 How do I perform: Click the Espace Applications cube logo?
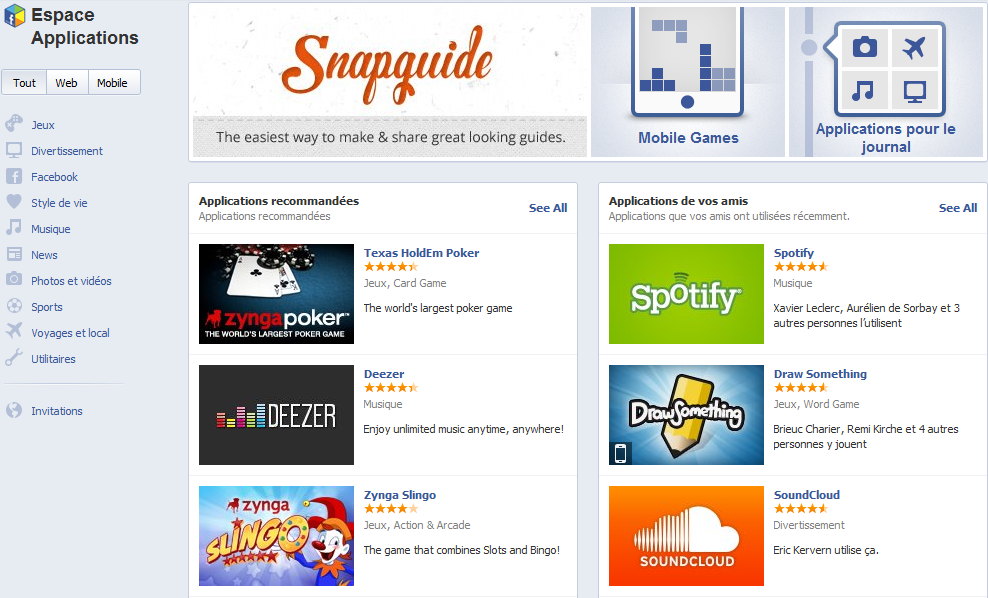pyautogui.click(x=14, y=16)
